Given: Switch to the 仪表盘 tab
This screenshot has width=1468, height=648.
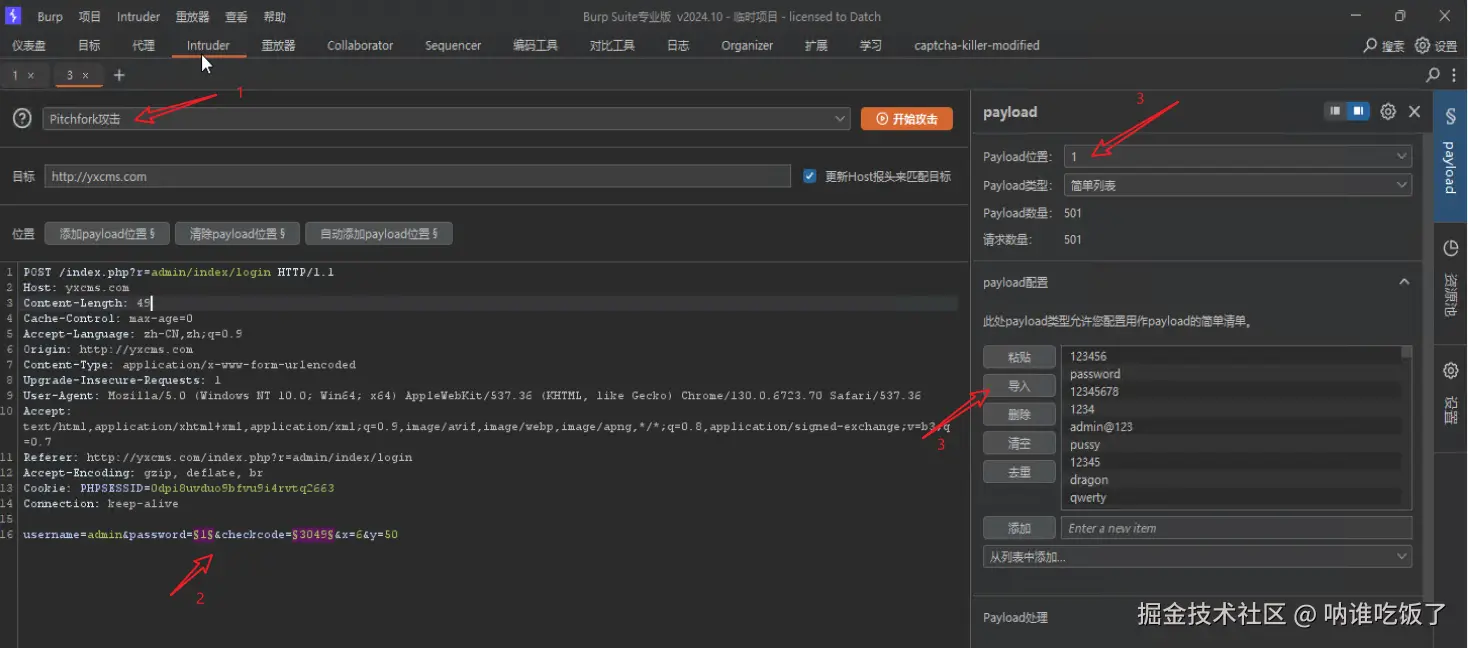Looking at the screenshot, I should coord(28,46).
